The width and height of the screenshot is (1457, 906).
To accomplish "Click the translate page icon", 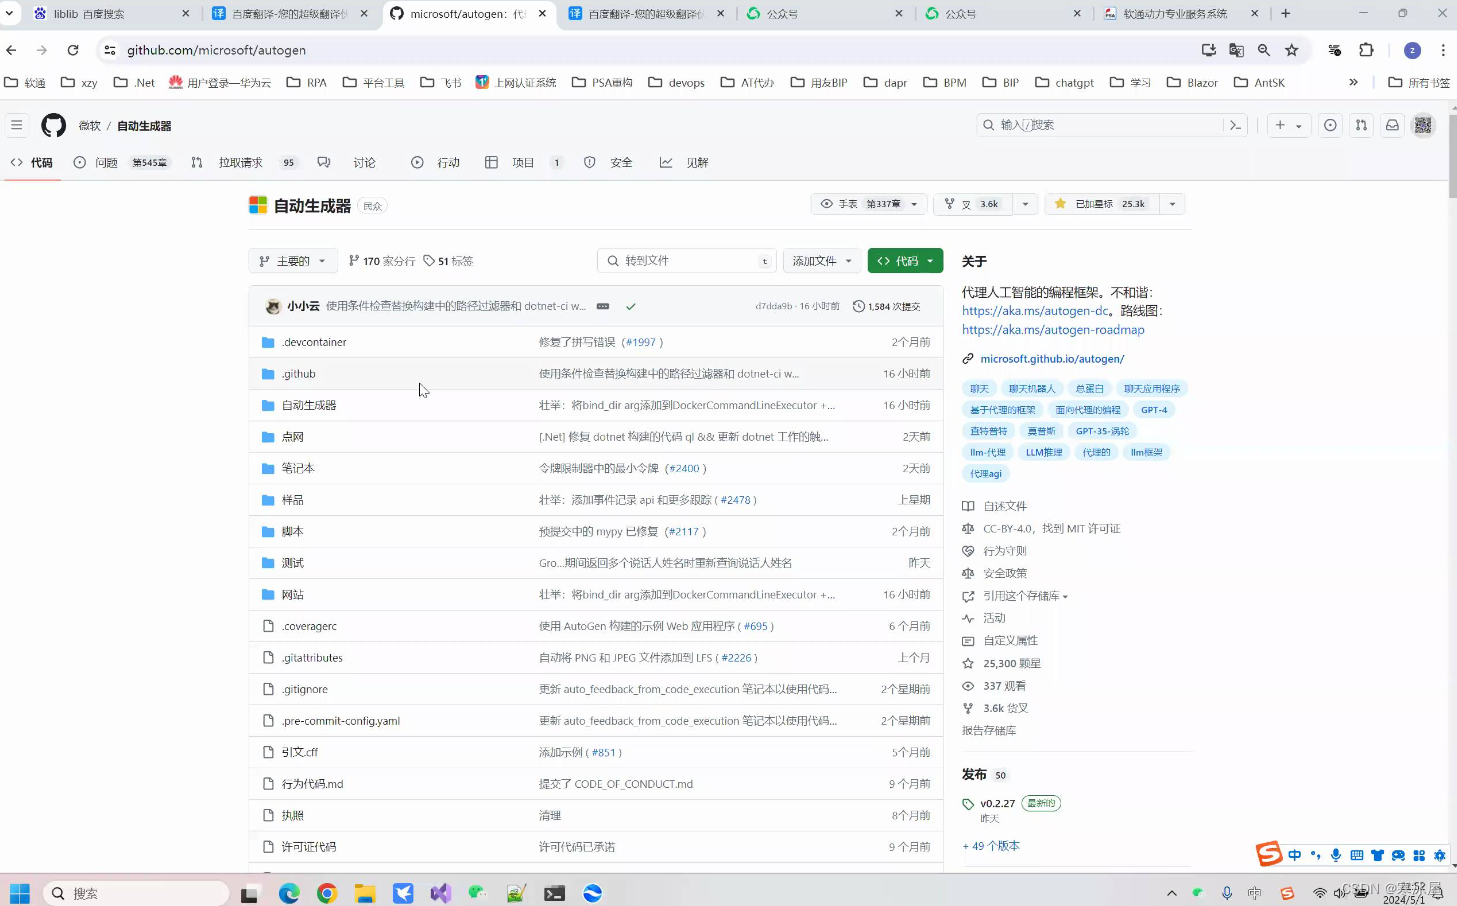I will (x=1236, y=50).
